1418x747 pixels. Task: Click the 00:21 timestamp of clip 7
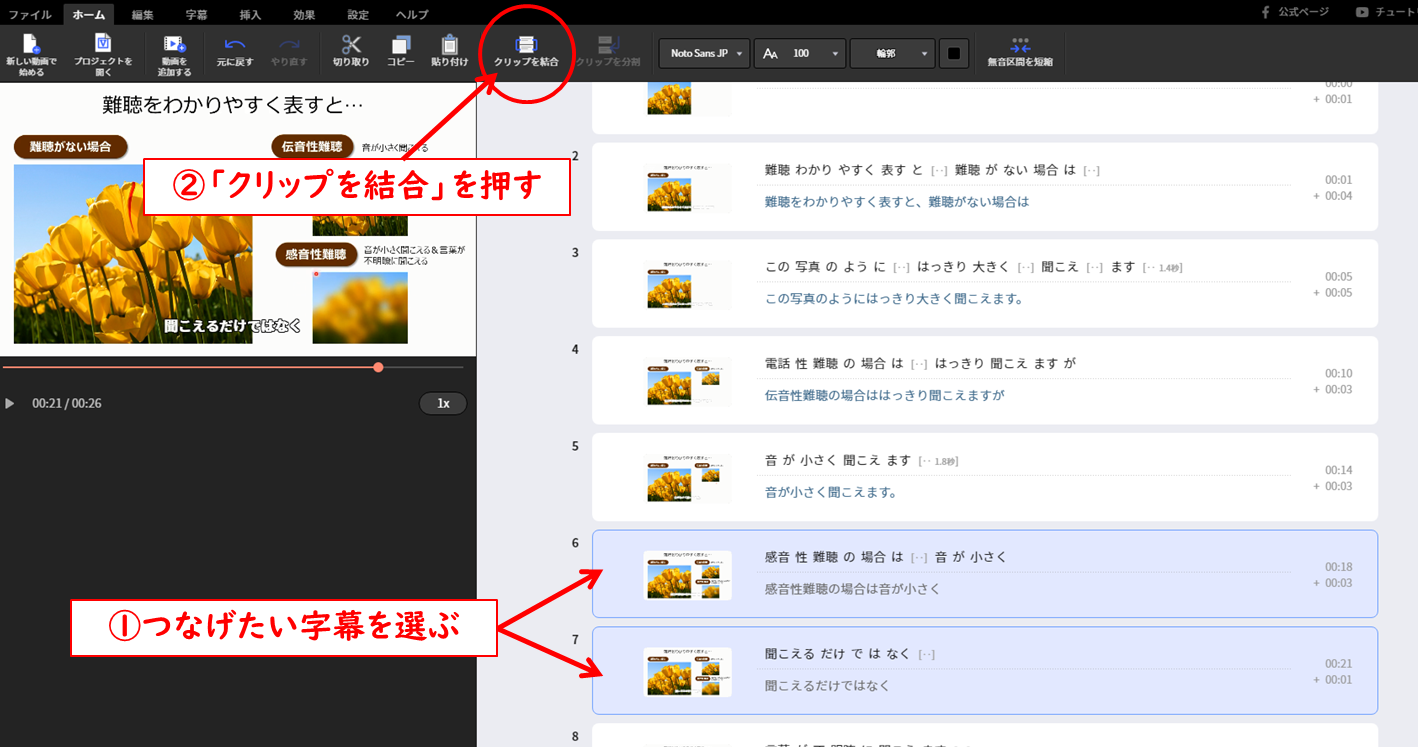pyautogui.click(x=1338, y=664)
